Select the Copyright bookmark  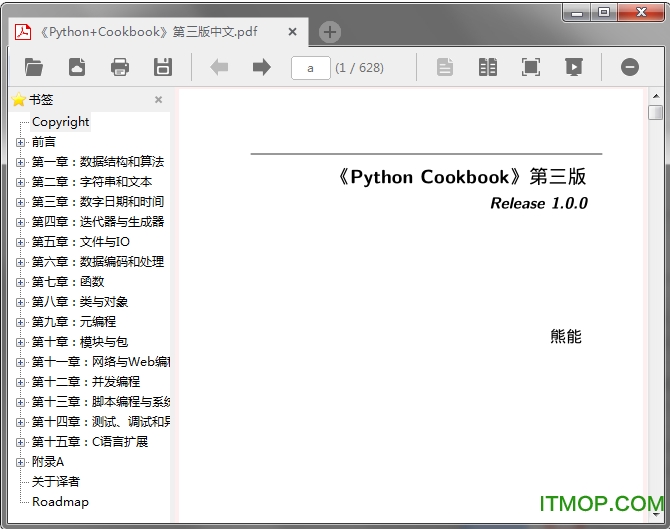60,122
